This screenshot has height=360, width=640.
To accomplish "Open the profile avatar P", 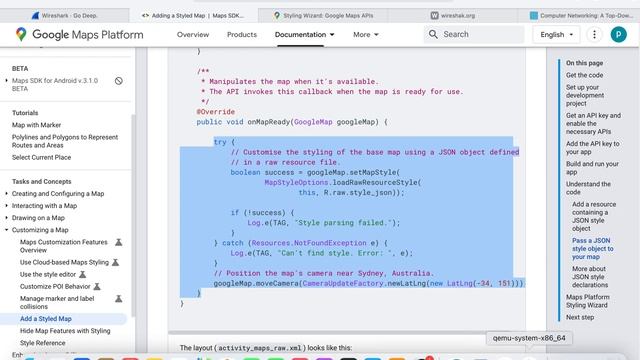I will [x=618, y=35].
